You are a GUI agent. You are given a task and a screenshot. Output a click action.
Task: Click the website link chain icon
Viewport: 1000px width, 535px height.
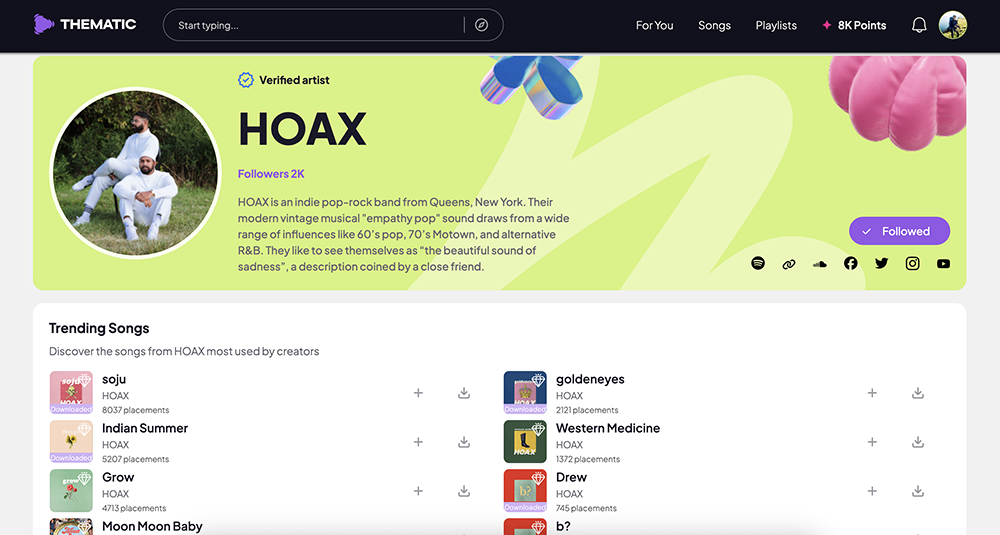(789, 264)
